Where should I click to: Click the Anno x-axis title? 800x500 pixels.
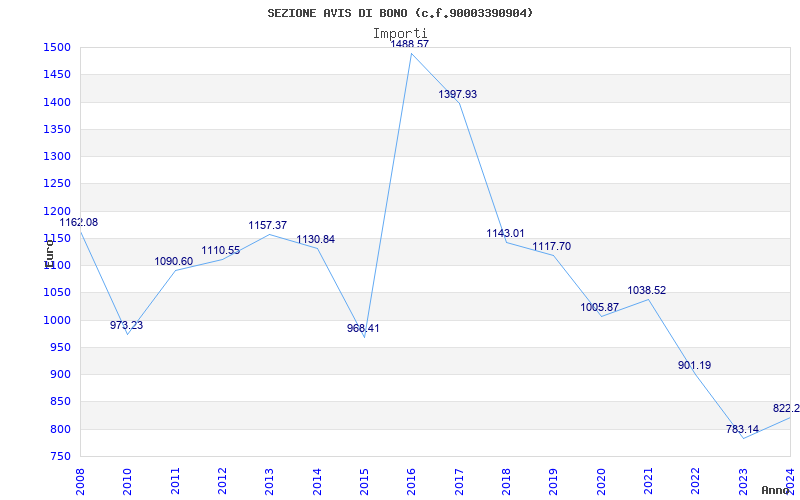click(x=776, y=490)
